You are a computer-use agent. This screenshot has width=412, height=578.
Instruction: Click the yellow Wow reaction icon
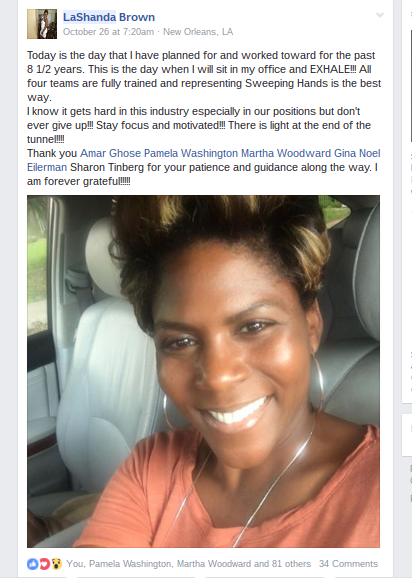pyautogui.click(x=56, y=564)
